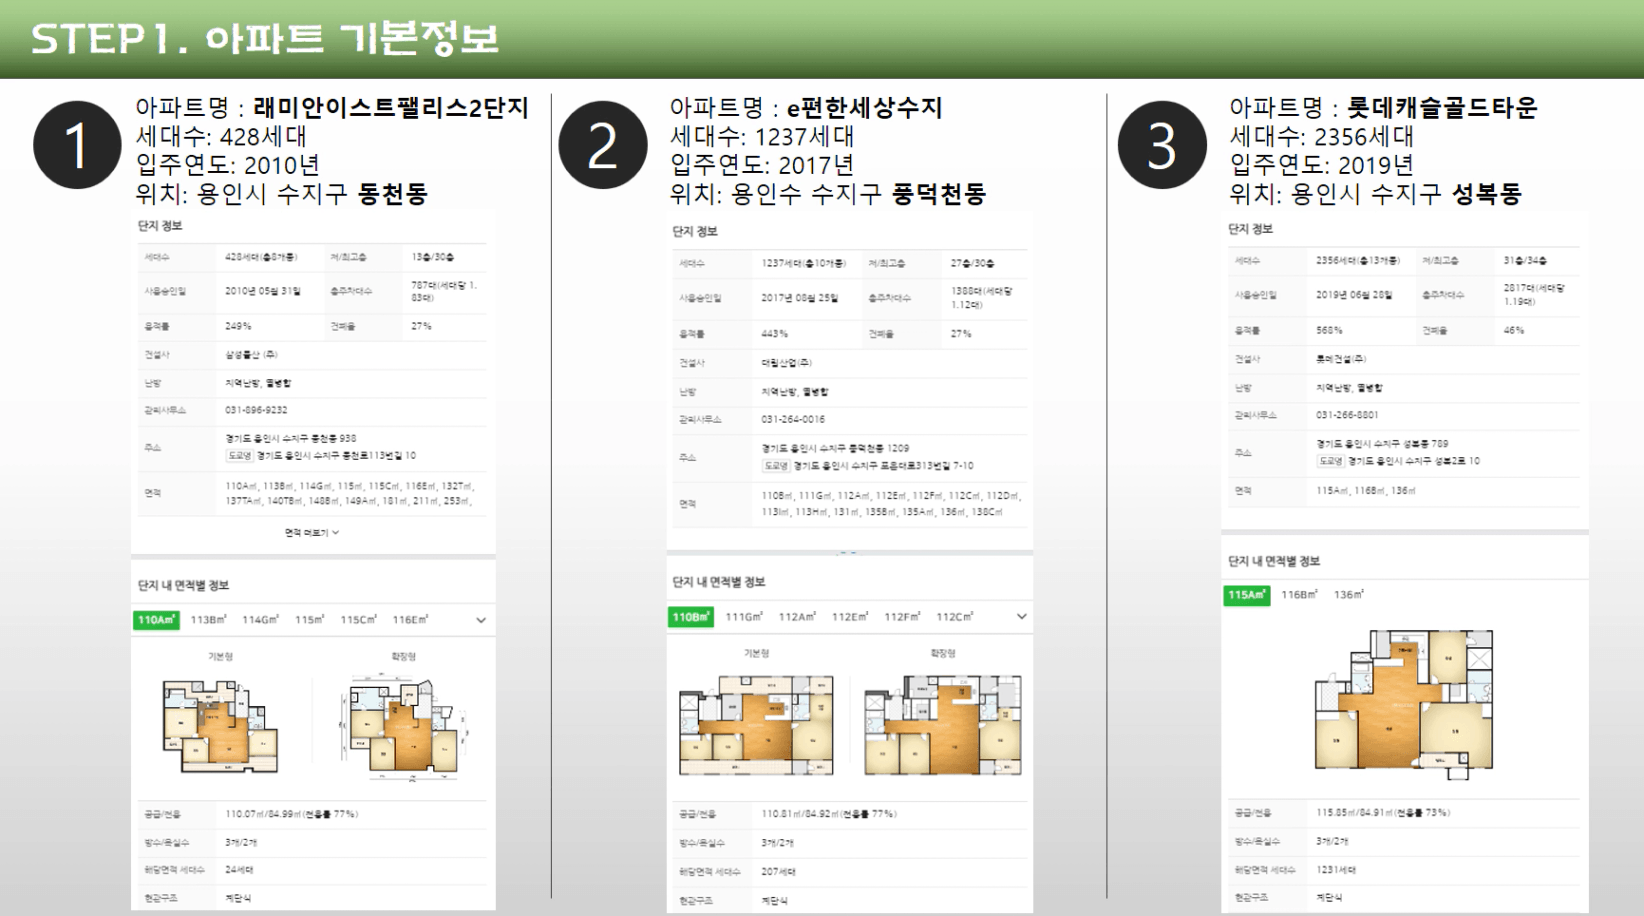Open area-type dropdown chevron beside 112Cm²
This screenshot has height=916, width=1644.
click(x=1021, y=617)
